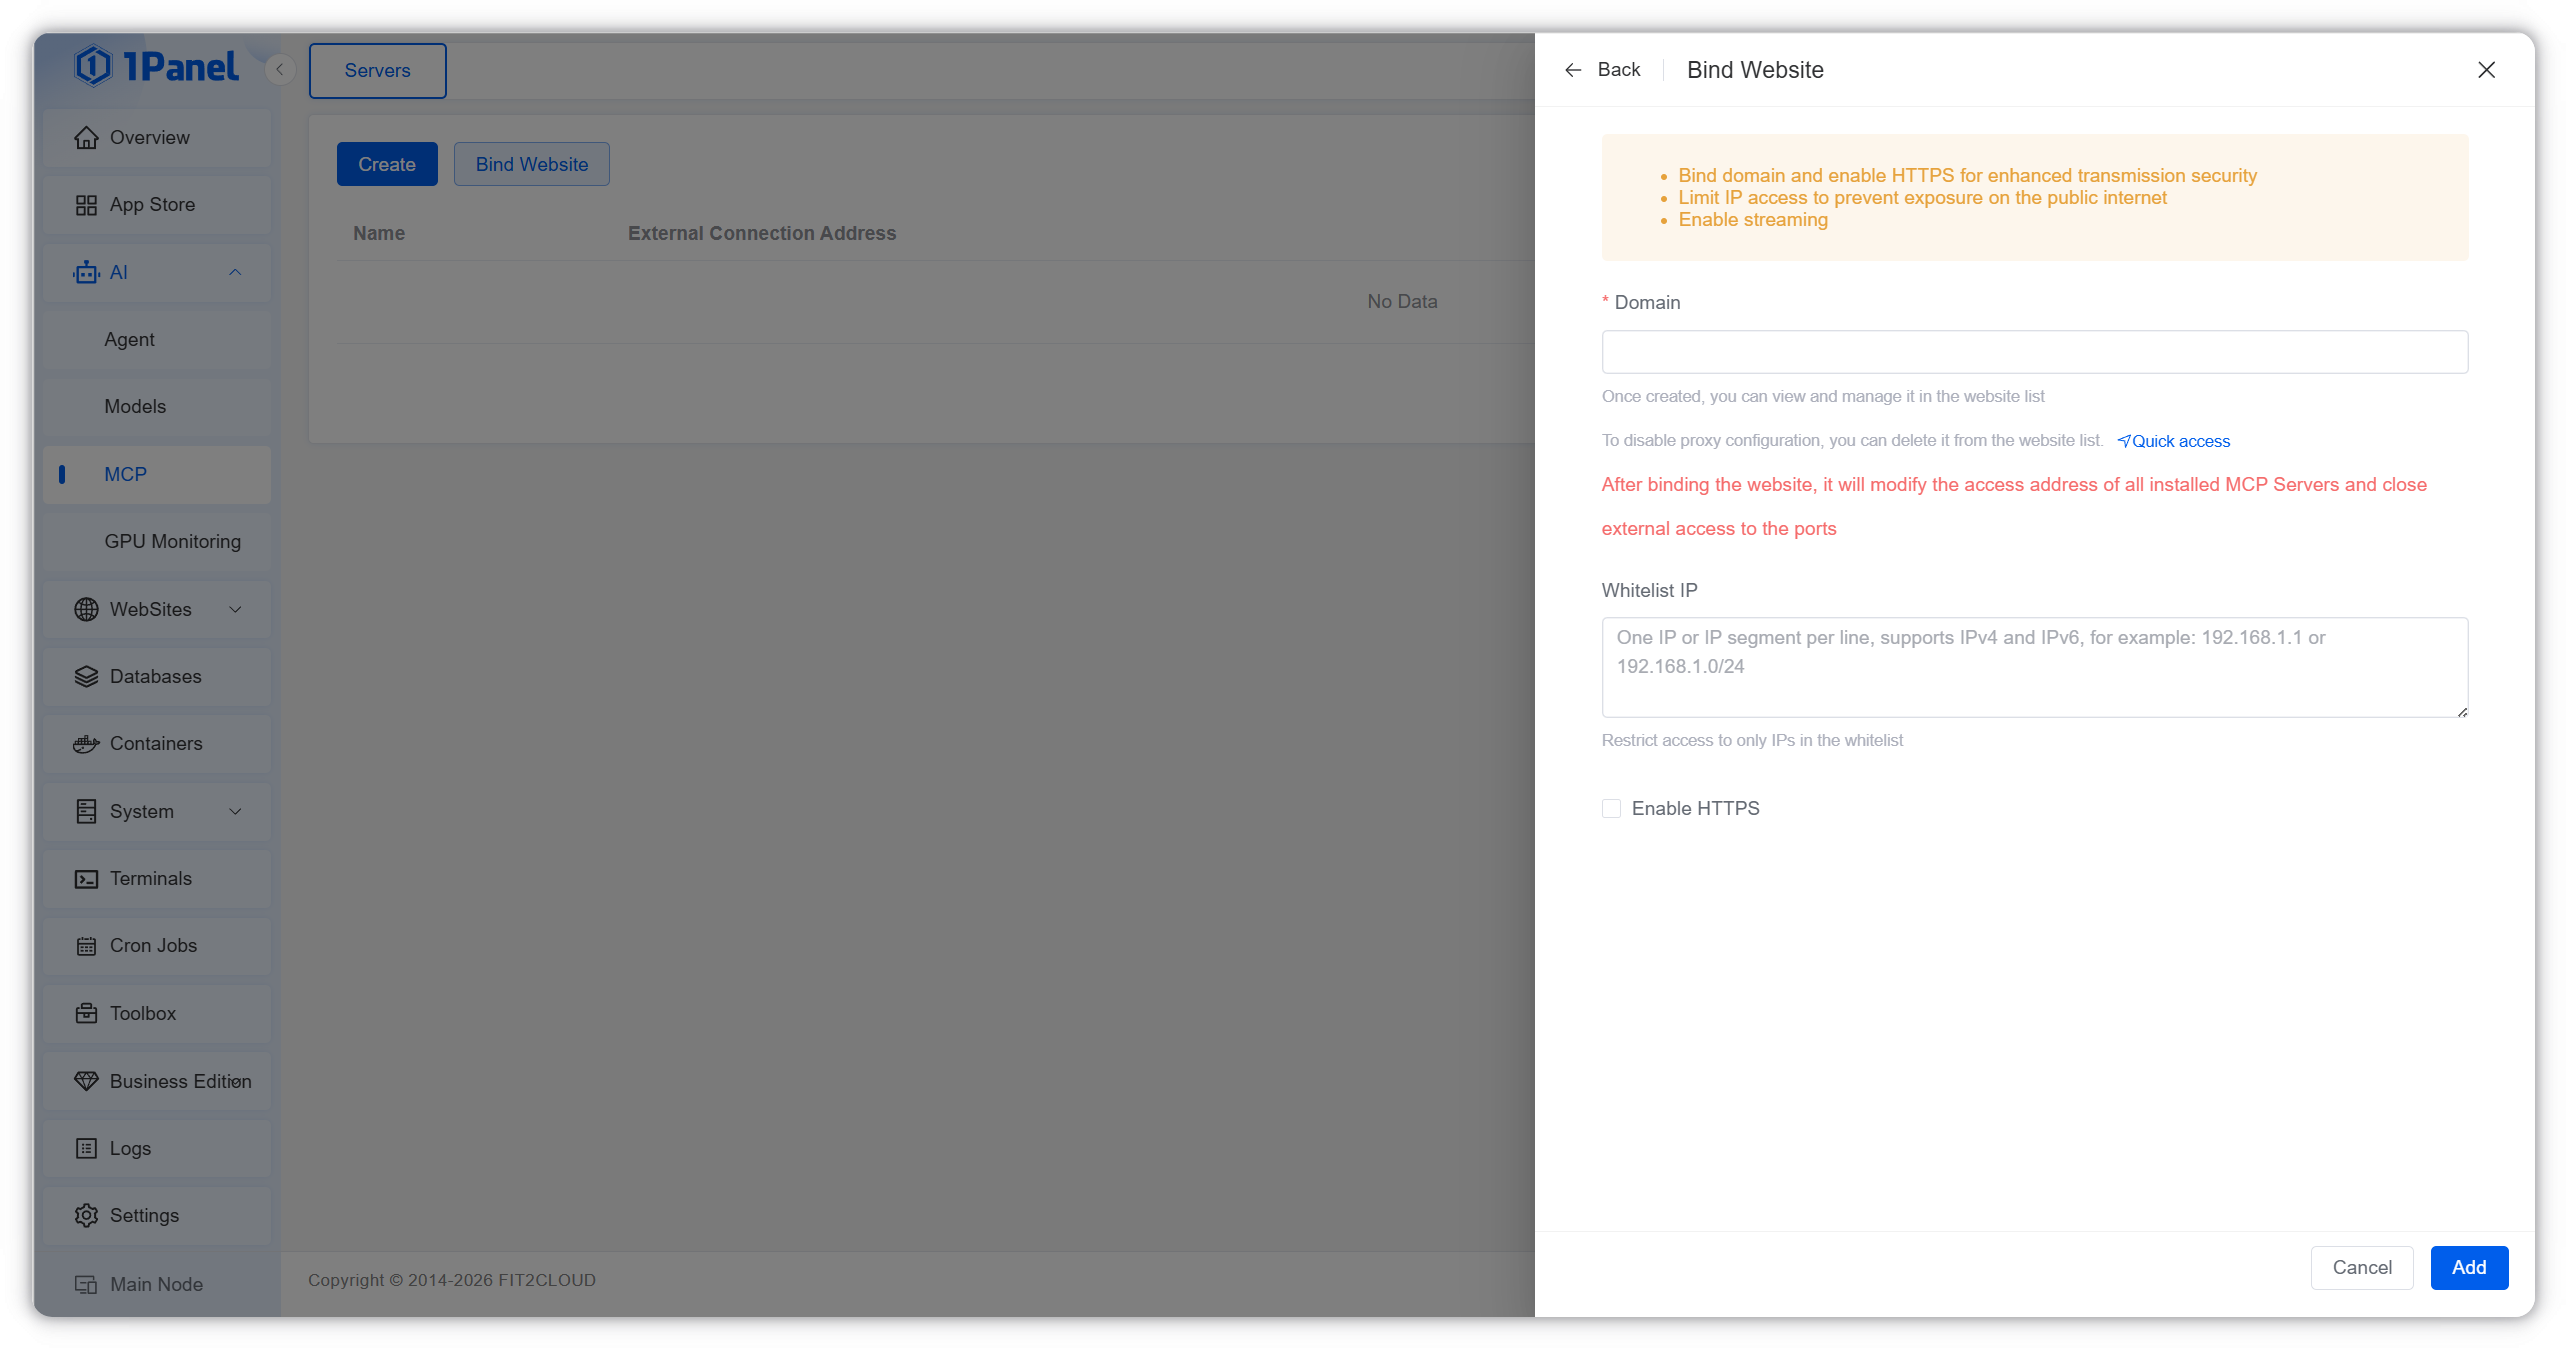Image resolution: width=2567 pixels, height=1349 pixels.
Task: Focus the Domain input field
Action: click(x=2035, y=352)
